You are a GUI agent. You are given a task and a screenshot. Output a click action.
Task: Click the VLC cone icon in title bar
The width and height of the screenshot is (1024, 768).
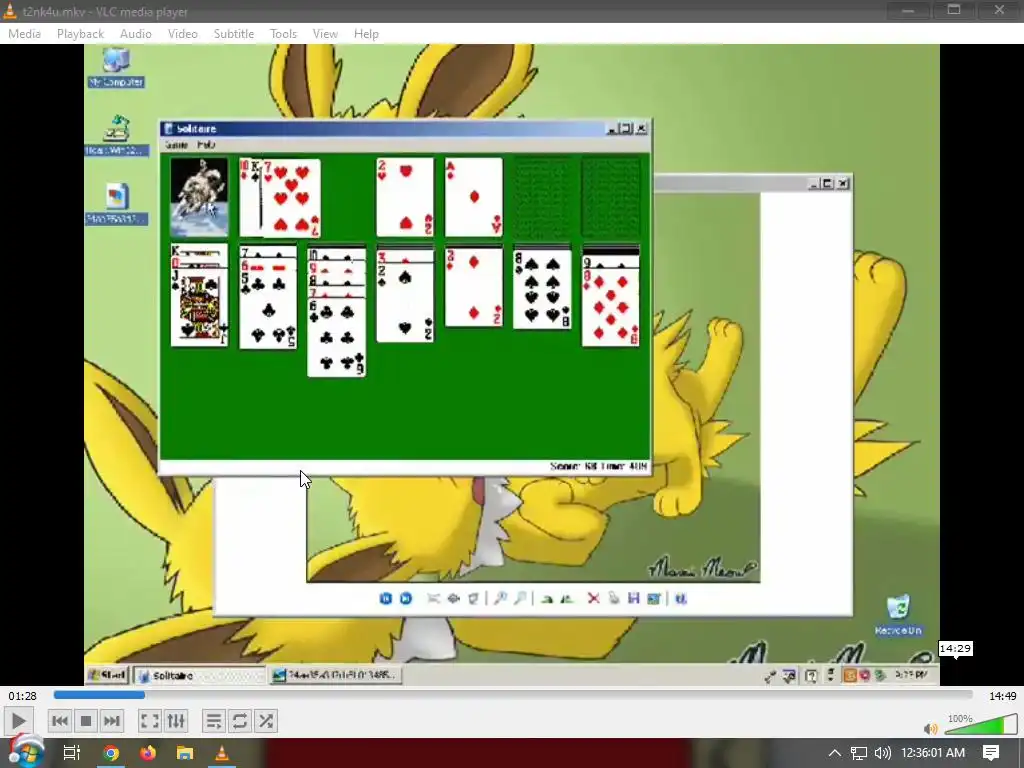[x=10, y=11]
